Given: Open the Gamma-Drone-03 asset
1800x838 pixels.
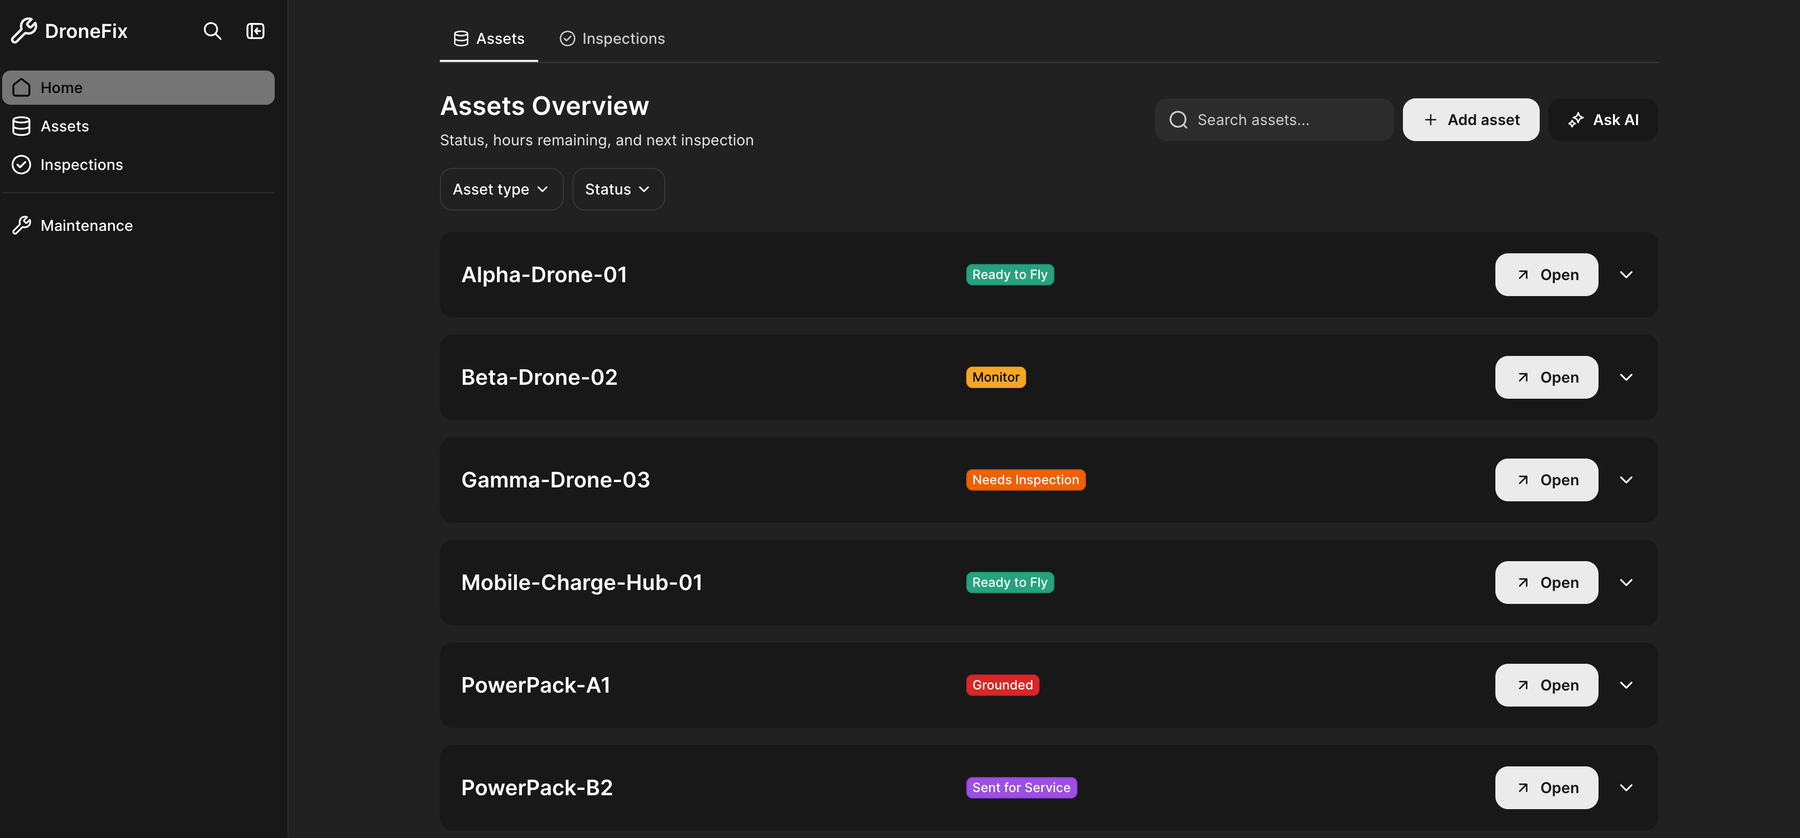Looking at the screenshot, I should click(1546, 480).
